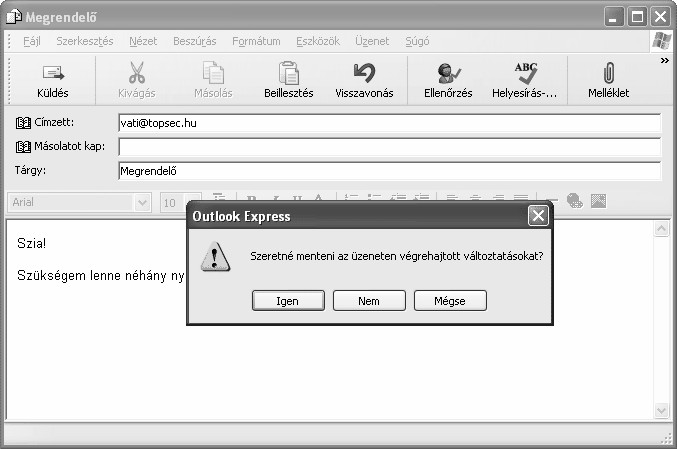Image resolution: width=677 pixels, height=449 pixels.
Task: Click the Küldés send icon
Action: click(53, 73)
